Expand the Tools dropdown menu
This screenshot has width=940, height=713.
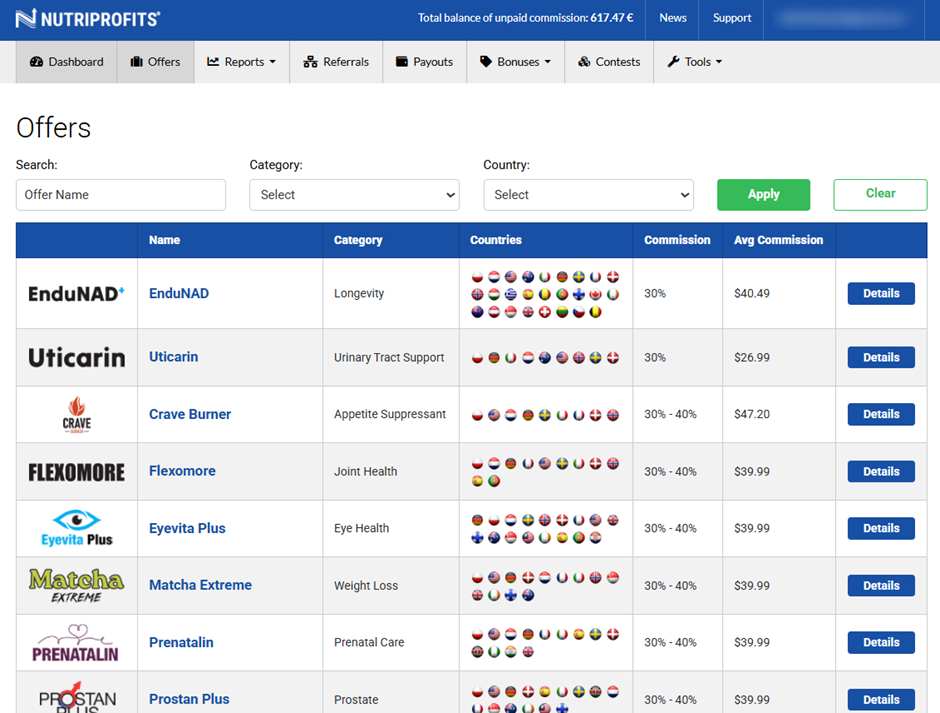(695, 62)
